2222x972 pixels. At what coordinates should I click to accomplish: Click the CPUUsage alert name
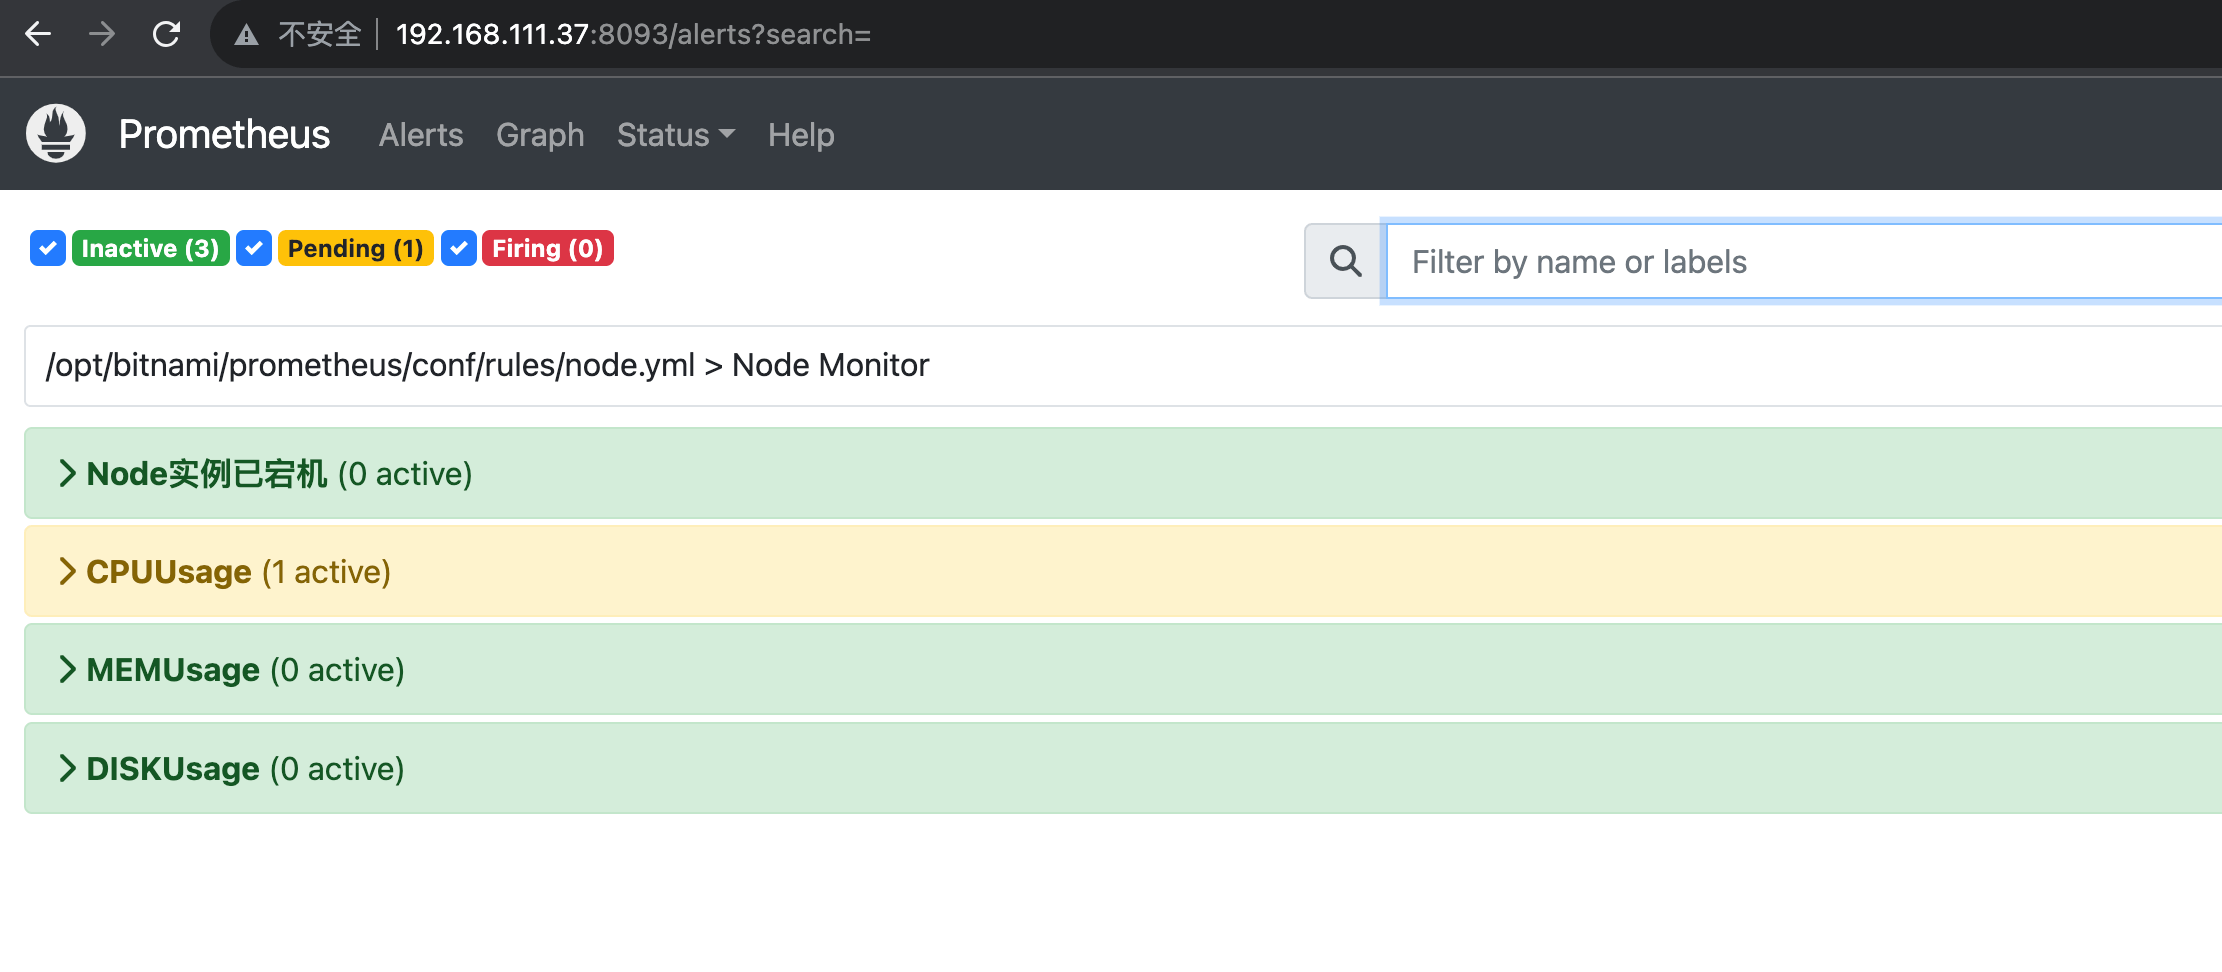(x=169, y=572)
